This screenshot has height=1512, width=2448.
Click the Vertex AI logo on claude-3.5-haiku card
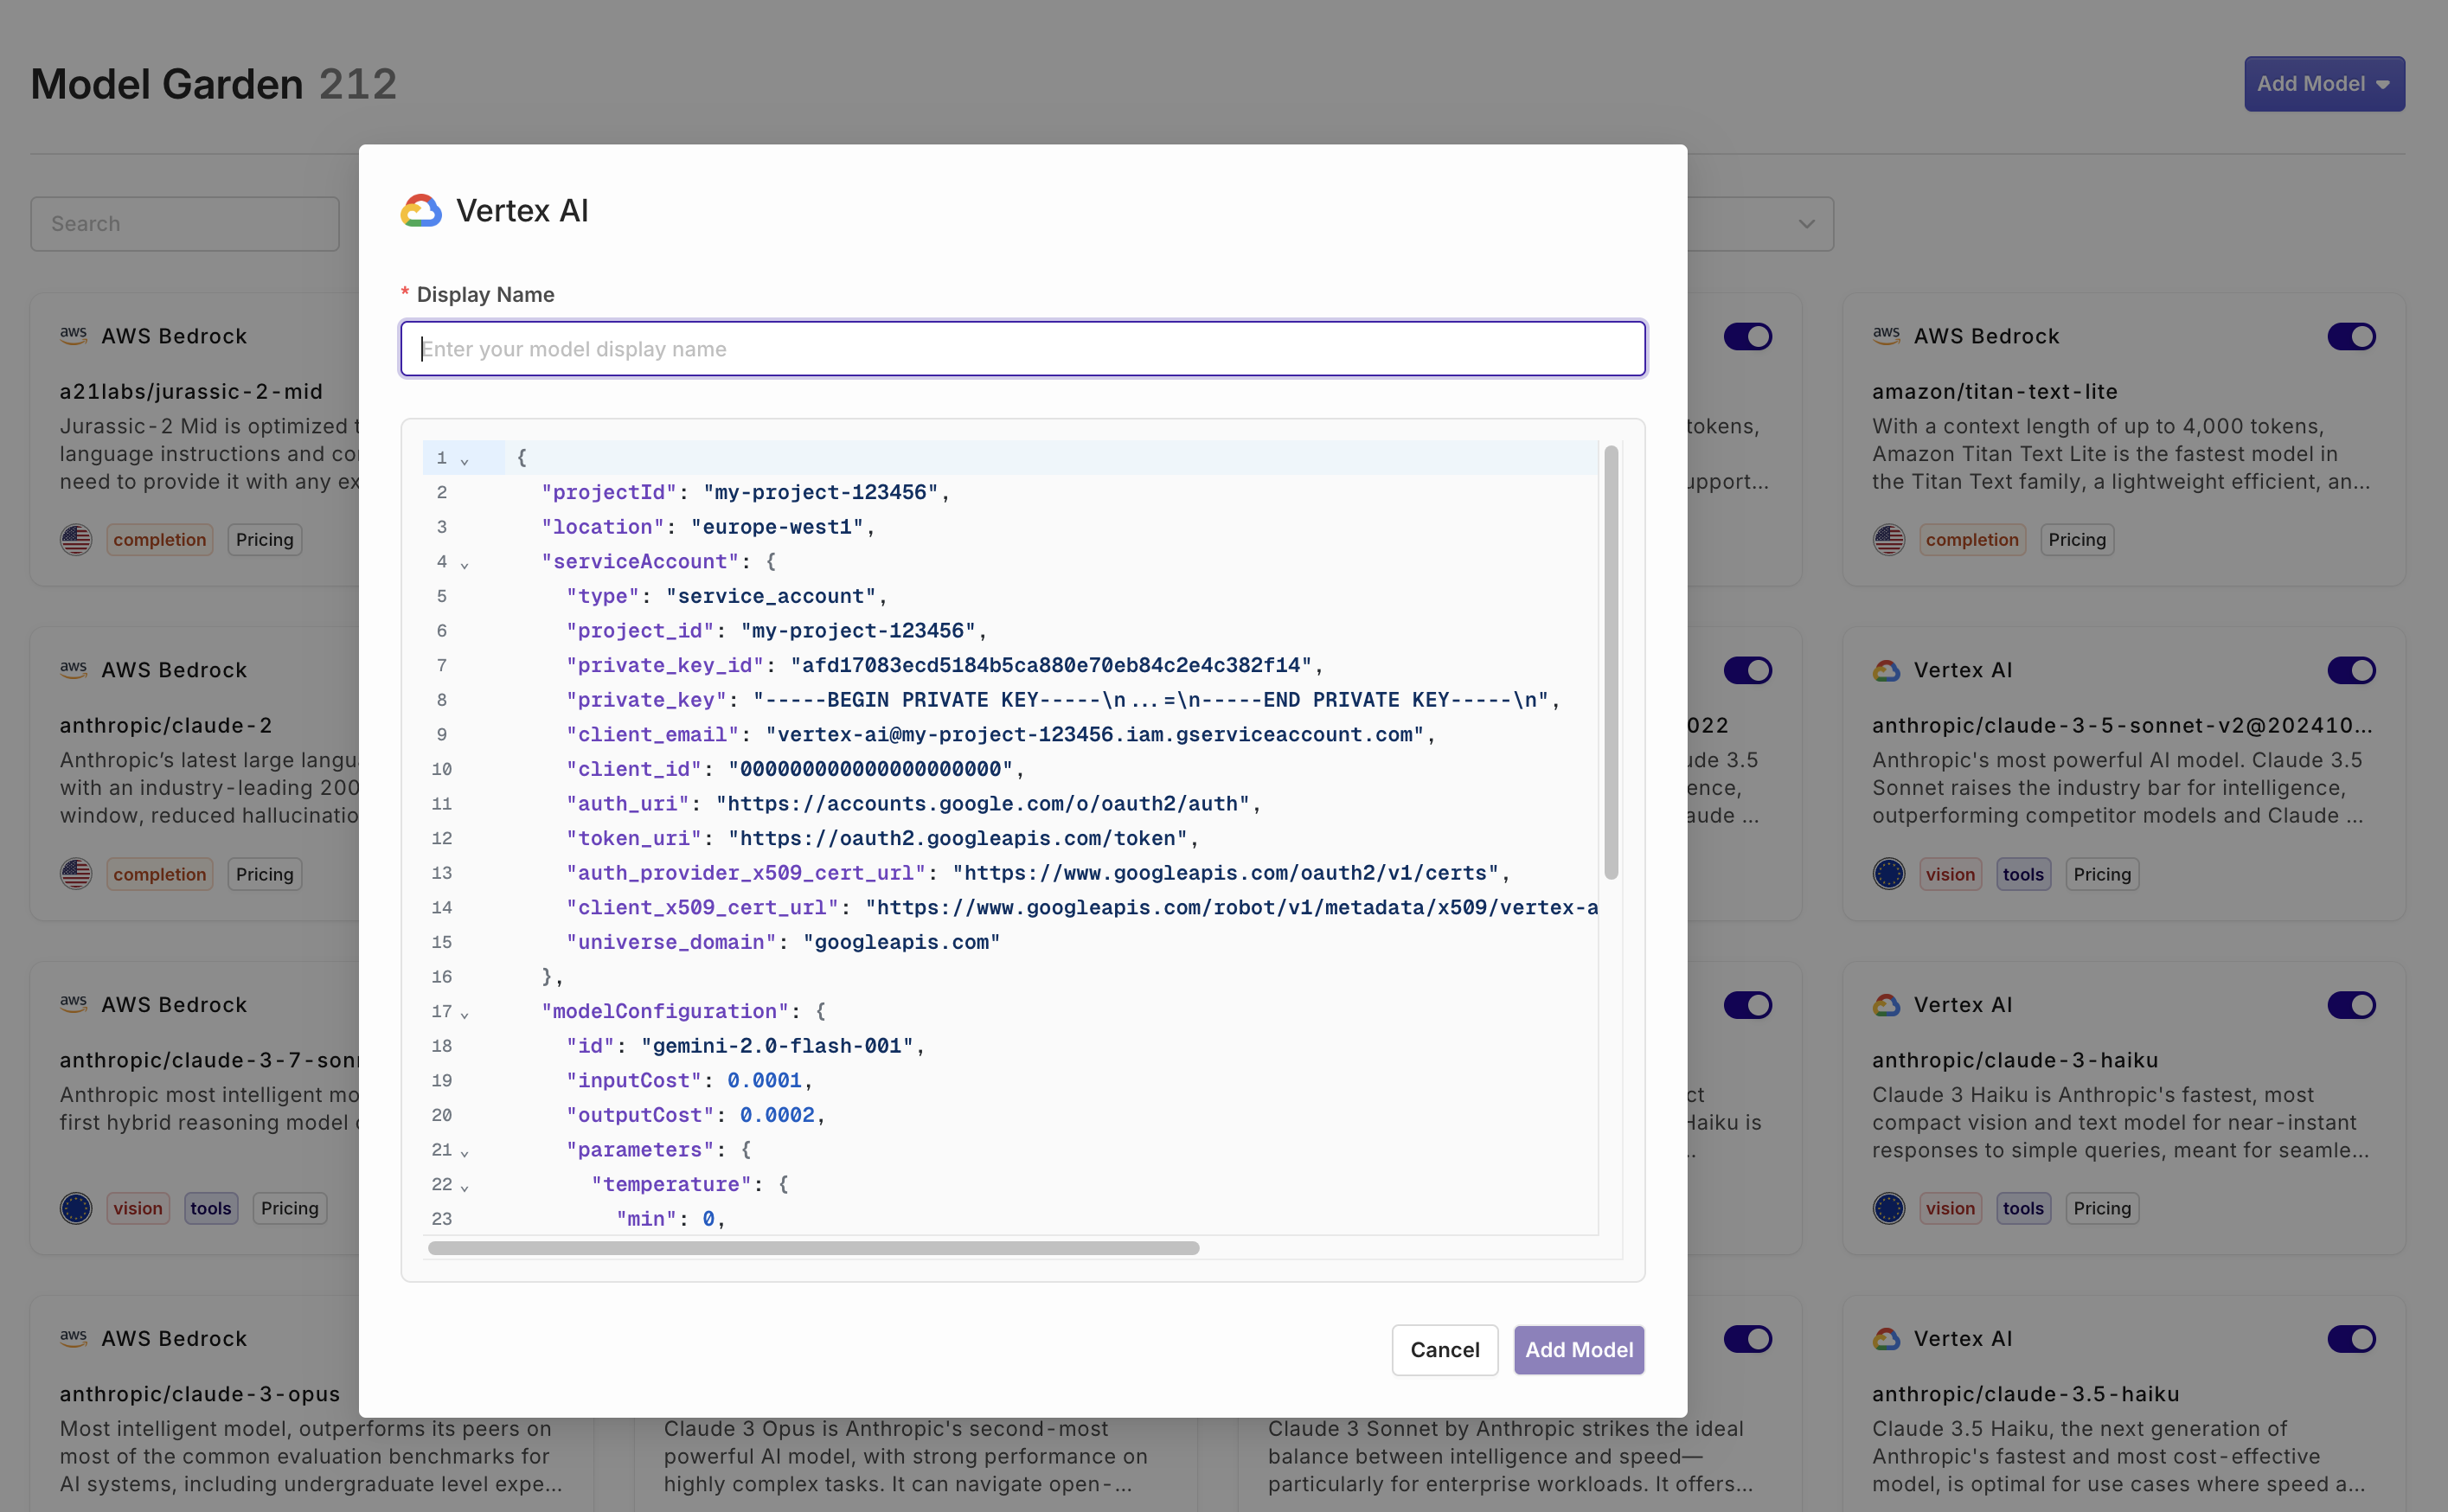1886,1338
